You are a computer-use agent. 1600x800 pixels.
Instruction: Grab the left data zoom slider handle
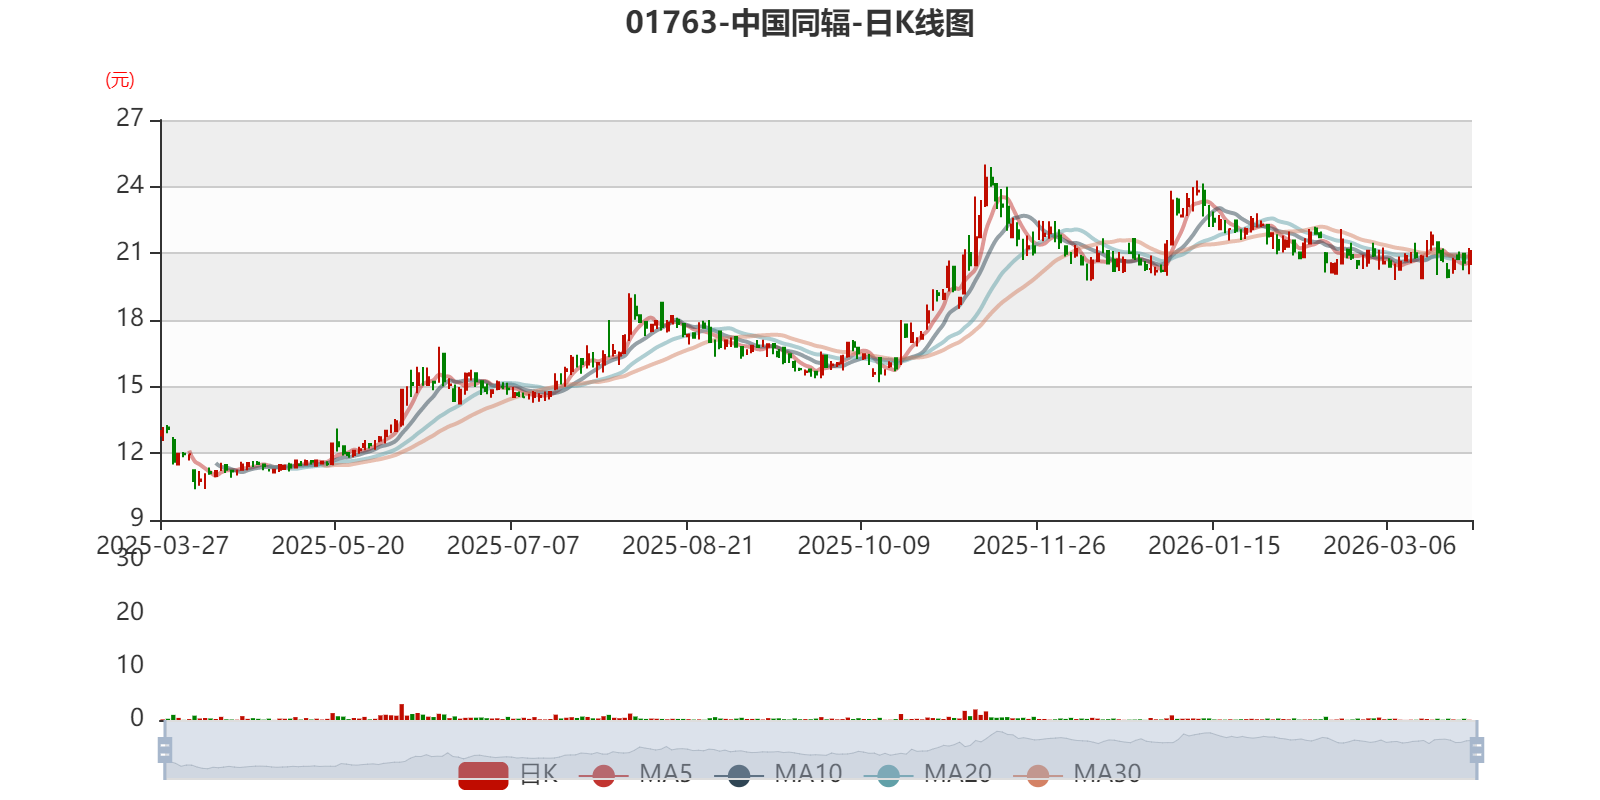coord(165,749)
